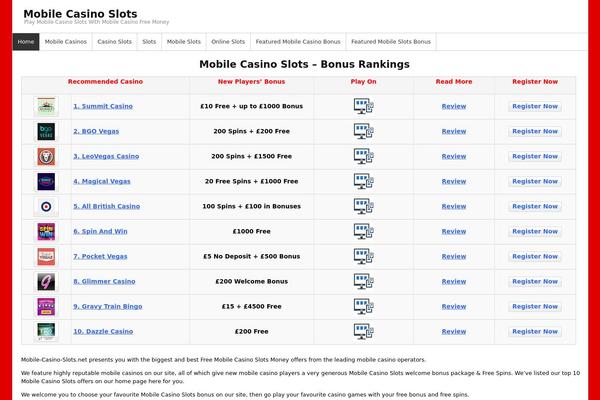Read the Pocket Vegas Review link
The height and width of the screenshot is (400, 600).
[454, 256]
